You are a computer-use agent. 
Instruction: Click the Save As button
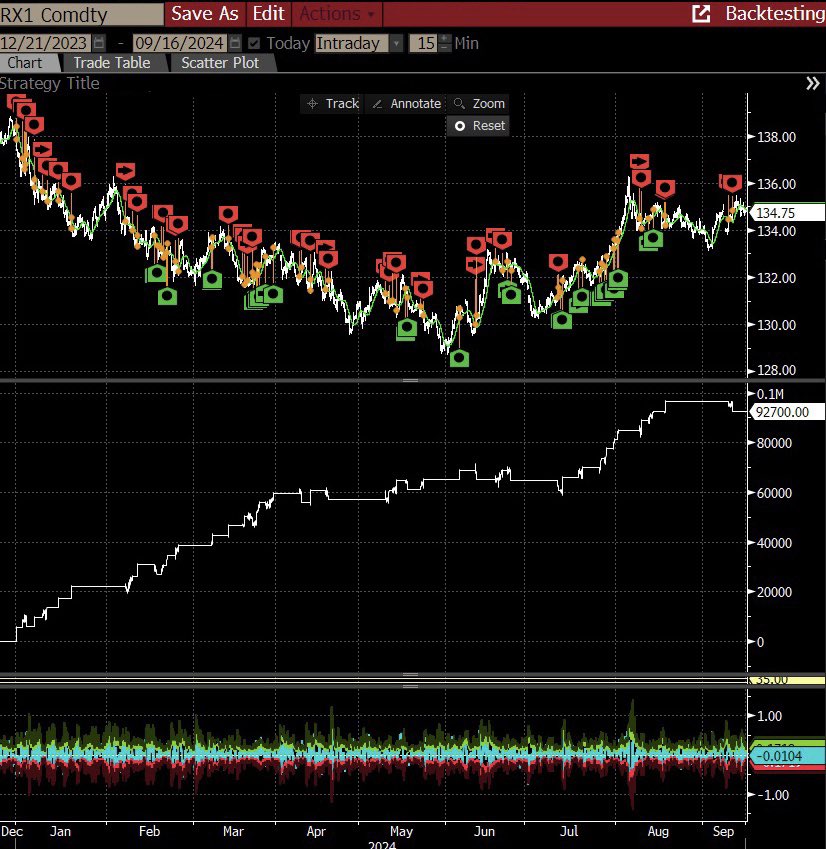[204, 14]
